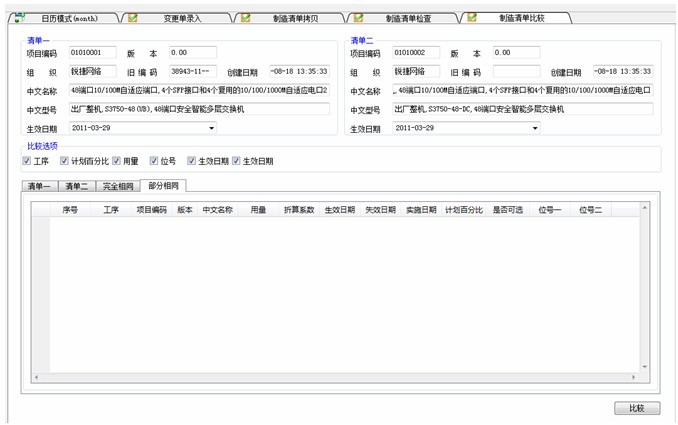678x425 pixels.
Task: Uncheck the 工序 comparison option
Action: (27, 160)
